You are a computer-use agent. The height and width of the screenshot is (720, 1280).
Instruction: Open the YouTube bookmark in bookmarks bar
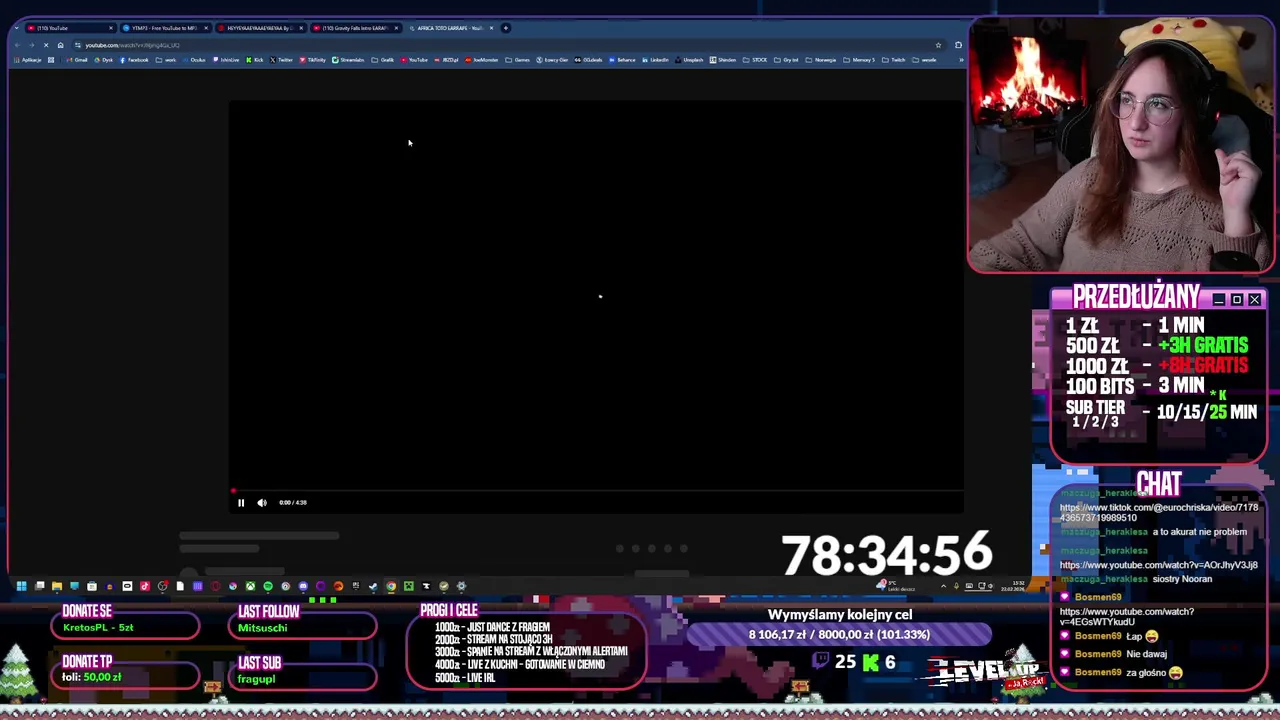[414, 60]
